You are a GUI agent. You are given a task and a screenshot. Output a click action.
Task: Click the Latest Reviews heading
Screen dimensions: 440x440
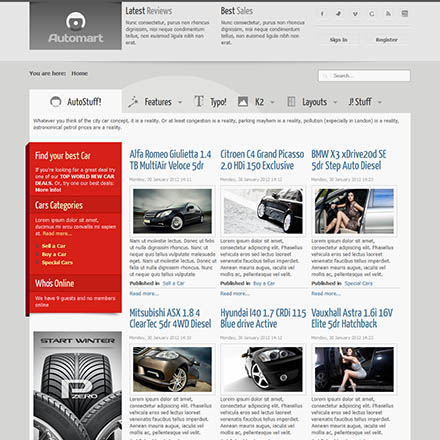point(149,11)
